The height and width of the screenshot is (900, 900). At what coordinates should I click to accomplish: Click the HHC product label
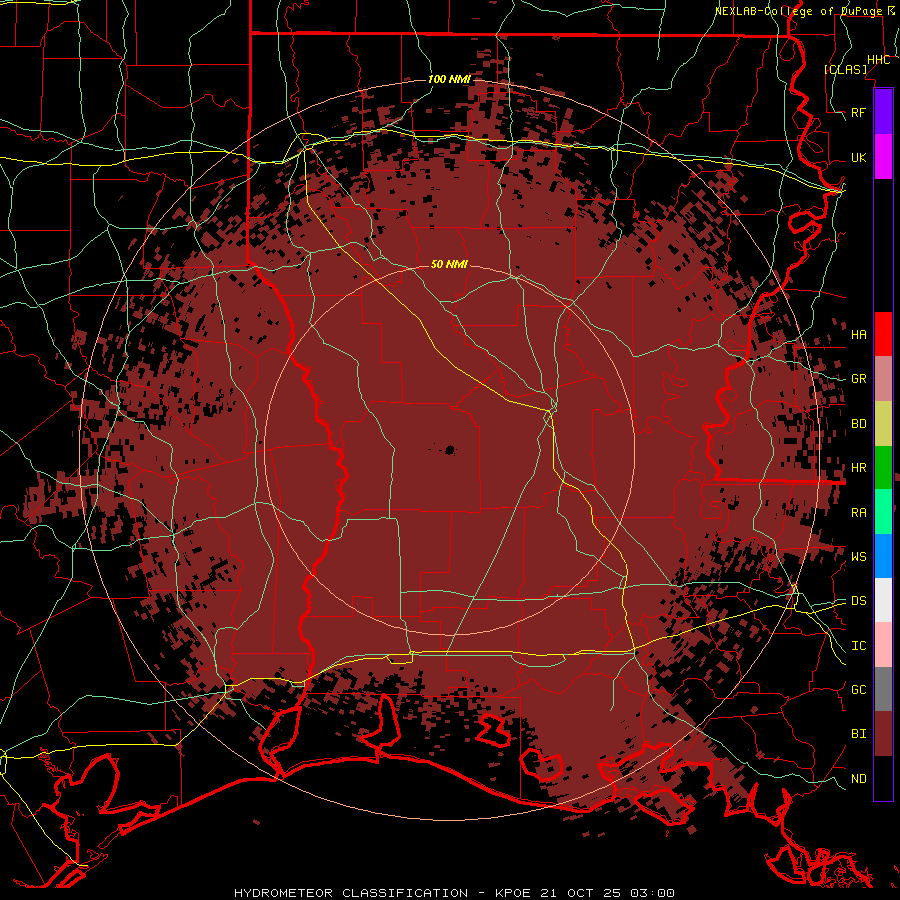[x=878, y=60]
